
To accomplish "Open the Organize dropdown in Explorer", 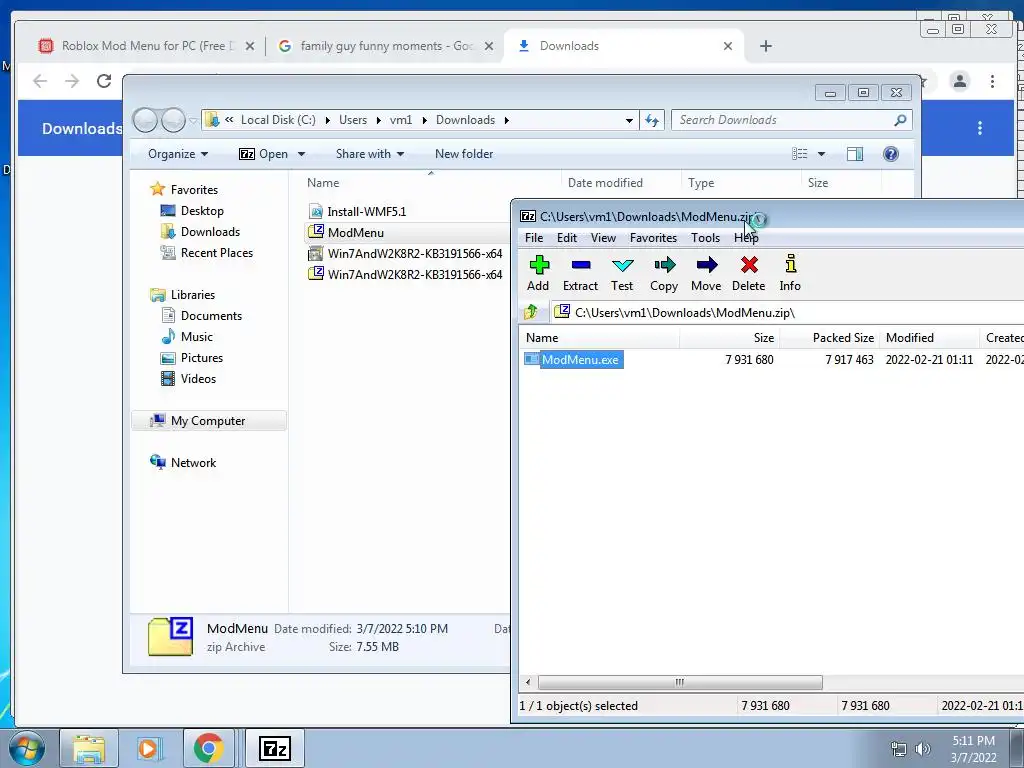I will (x=178, y=154).
